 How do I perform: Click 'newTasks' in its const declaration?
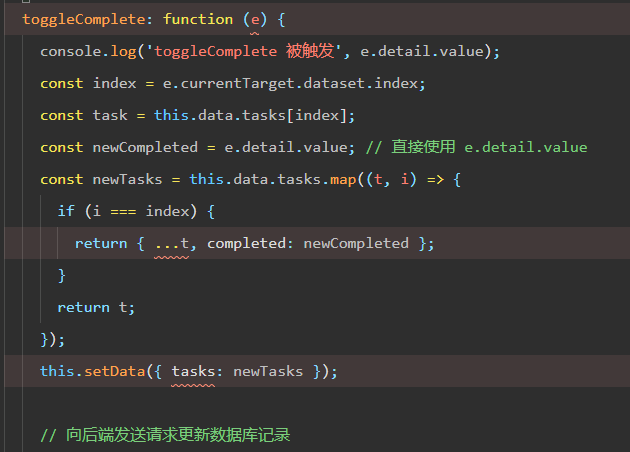127,179
